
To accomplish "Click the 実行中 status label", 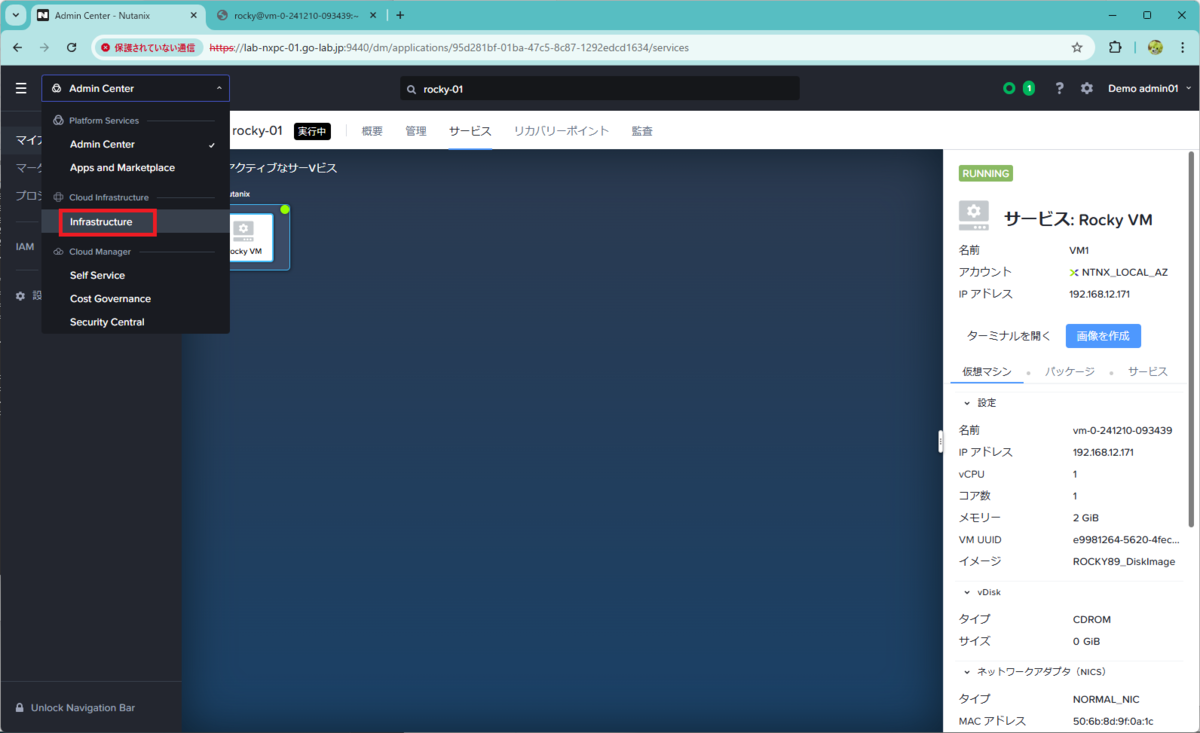I will (x=312, y=131).
